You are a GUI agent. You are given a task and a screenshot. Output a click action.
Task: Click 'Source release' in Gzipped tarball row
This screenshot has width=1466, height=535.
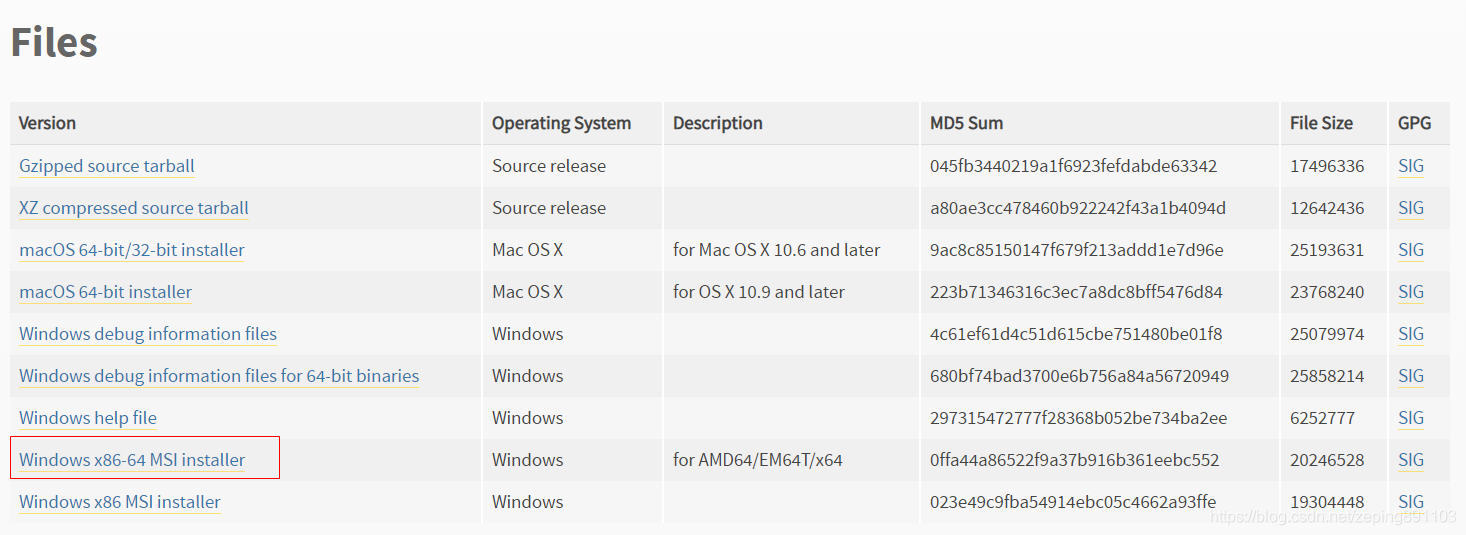(549, 166)
